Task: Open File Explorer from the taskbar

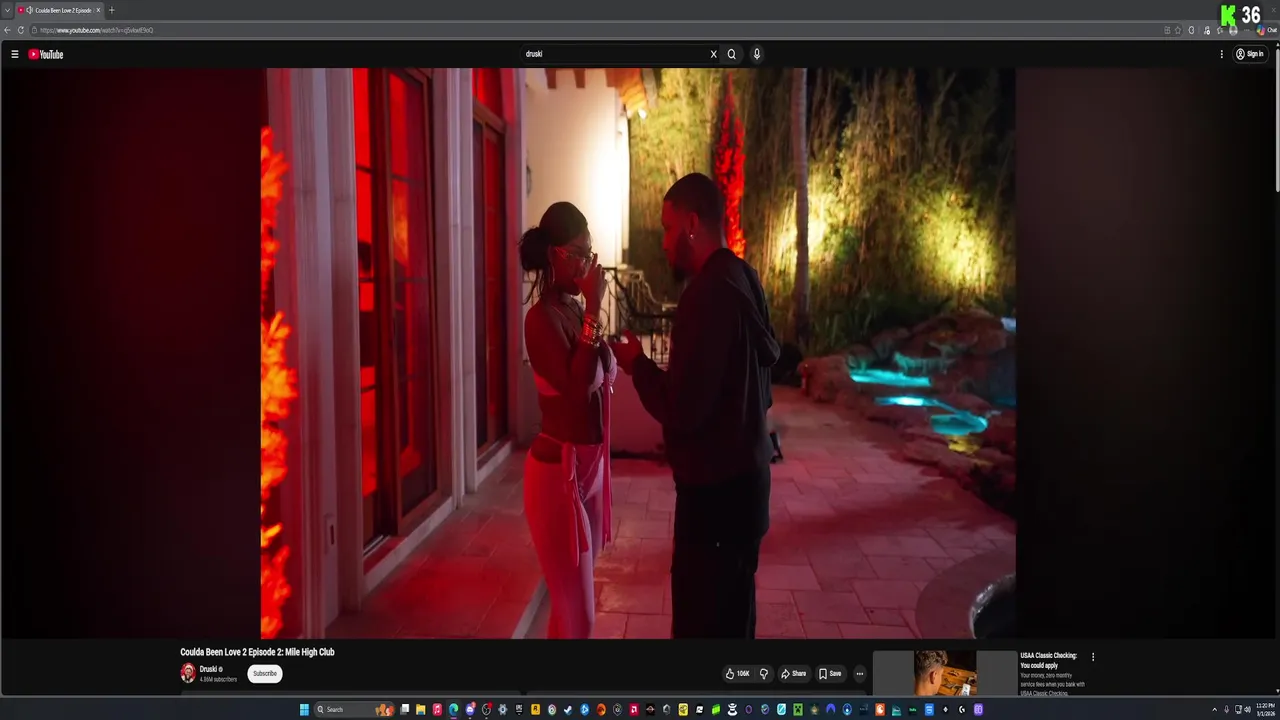Action: [x=420, y=710]
